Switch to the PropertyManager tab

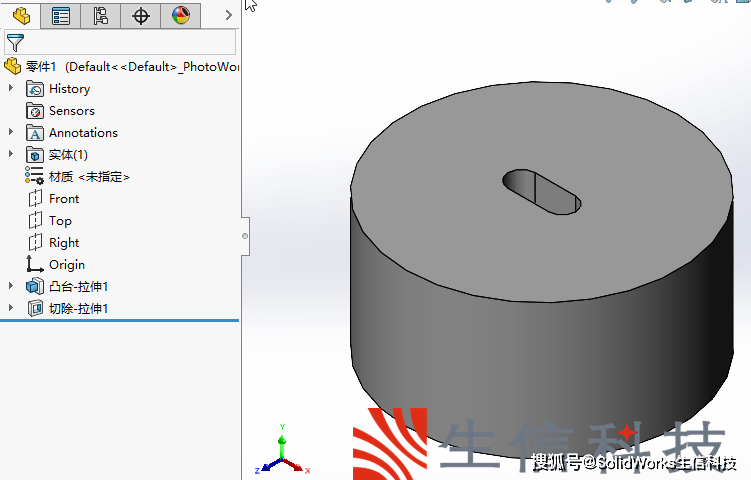tap(61, 15)
